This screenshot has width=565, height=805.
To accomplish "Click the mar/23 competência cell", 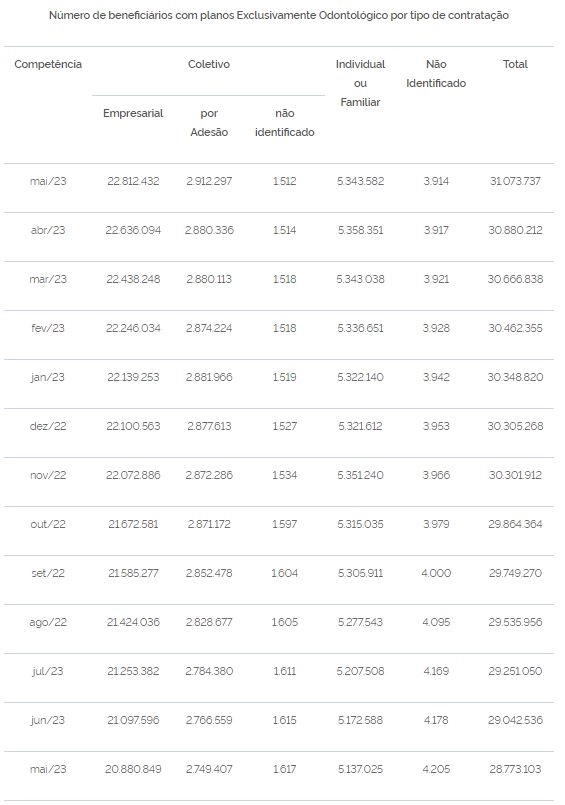I will click(48, 279).
